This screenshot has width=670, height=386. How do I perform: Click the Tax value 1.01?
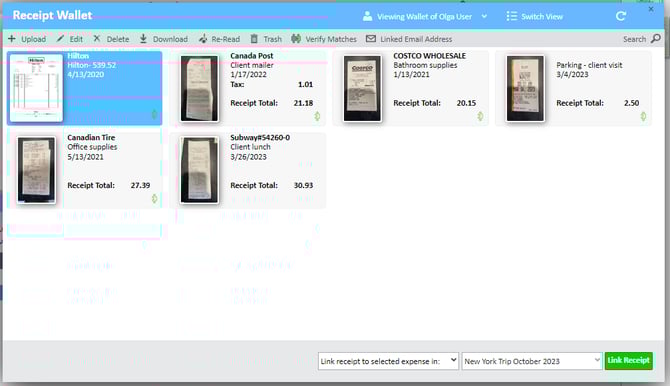tap(306, 84)
